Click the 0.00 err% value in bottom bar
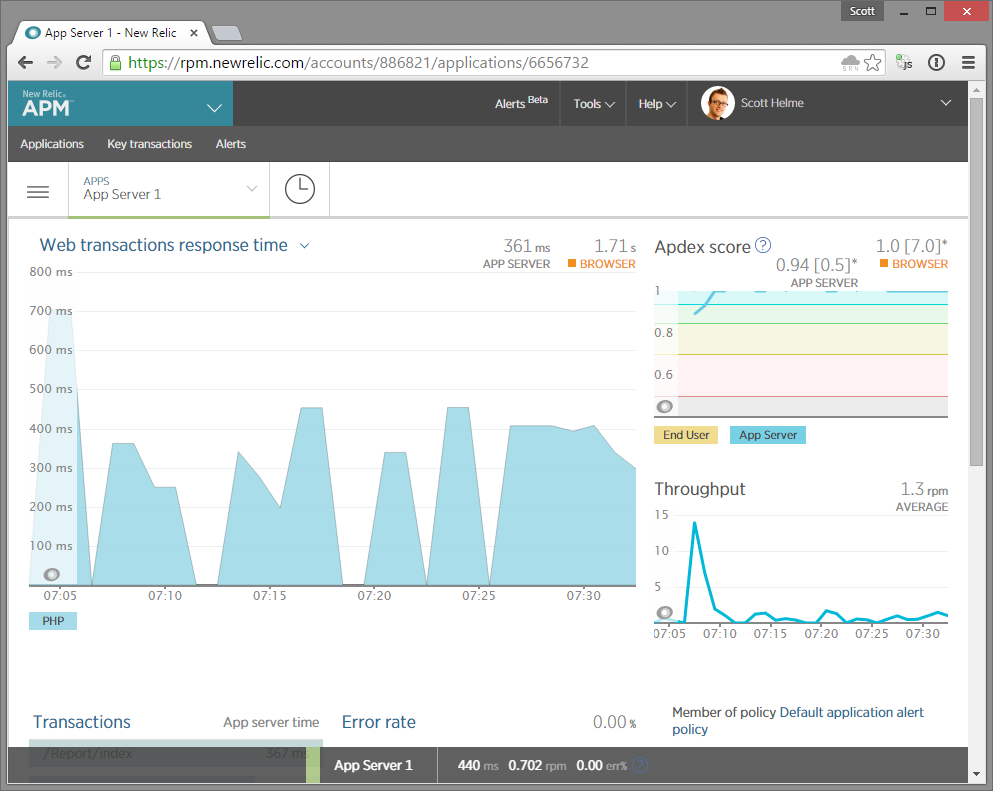993x791 pixels. point(601,765)
